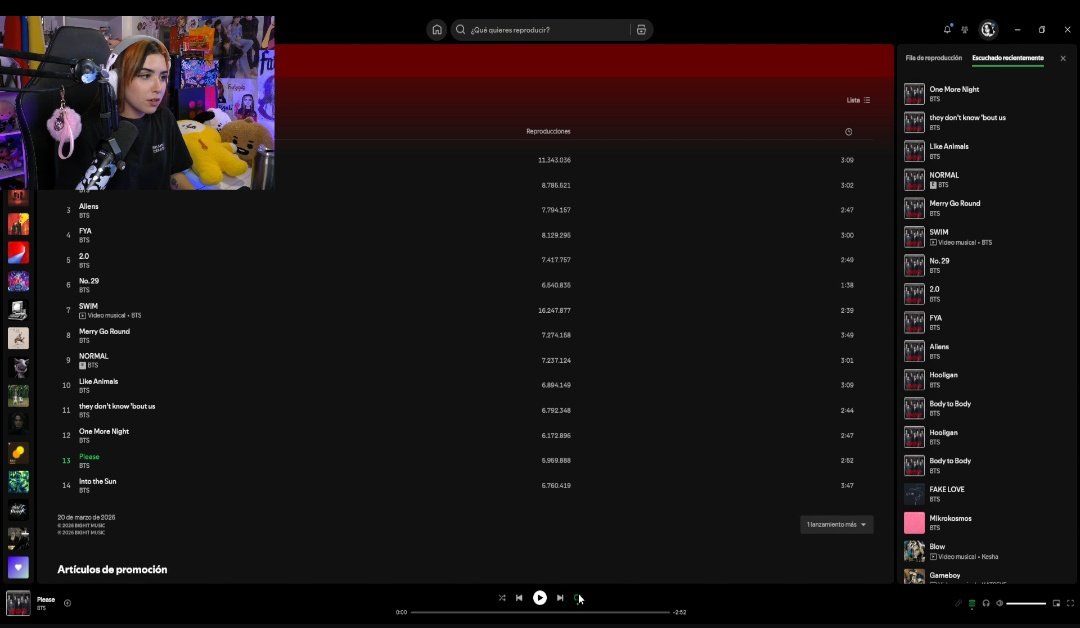This screenshot has height=628, width=1080.
Task: Select the green Please track 13 title
Action: coord(89,457)
